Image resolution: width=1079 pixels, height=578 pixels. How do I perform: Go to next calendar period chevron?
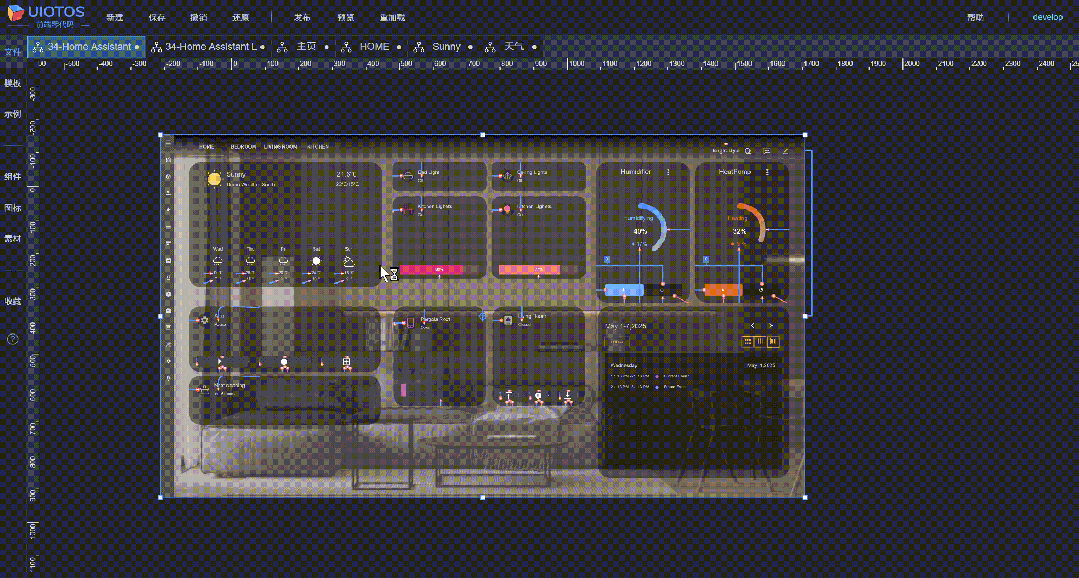pos(771,325)
